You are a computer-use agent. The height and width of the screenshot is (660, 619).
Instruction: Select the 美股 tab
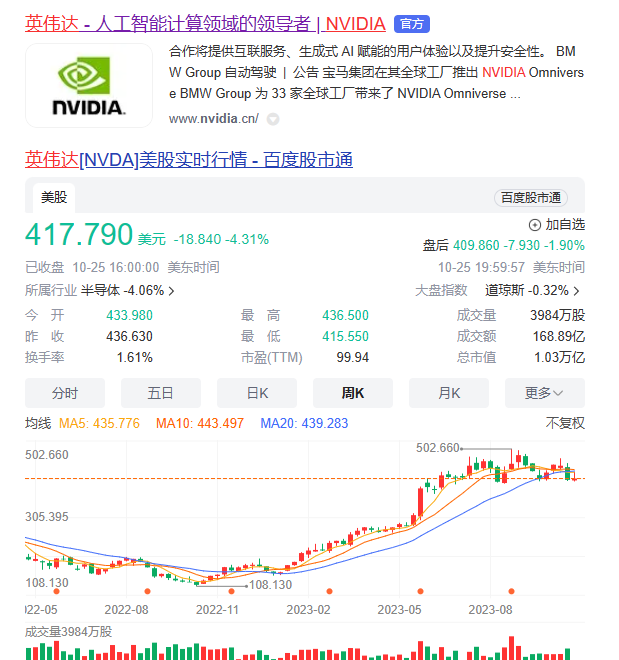pos(54,197)
